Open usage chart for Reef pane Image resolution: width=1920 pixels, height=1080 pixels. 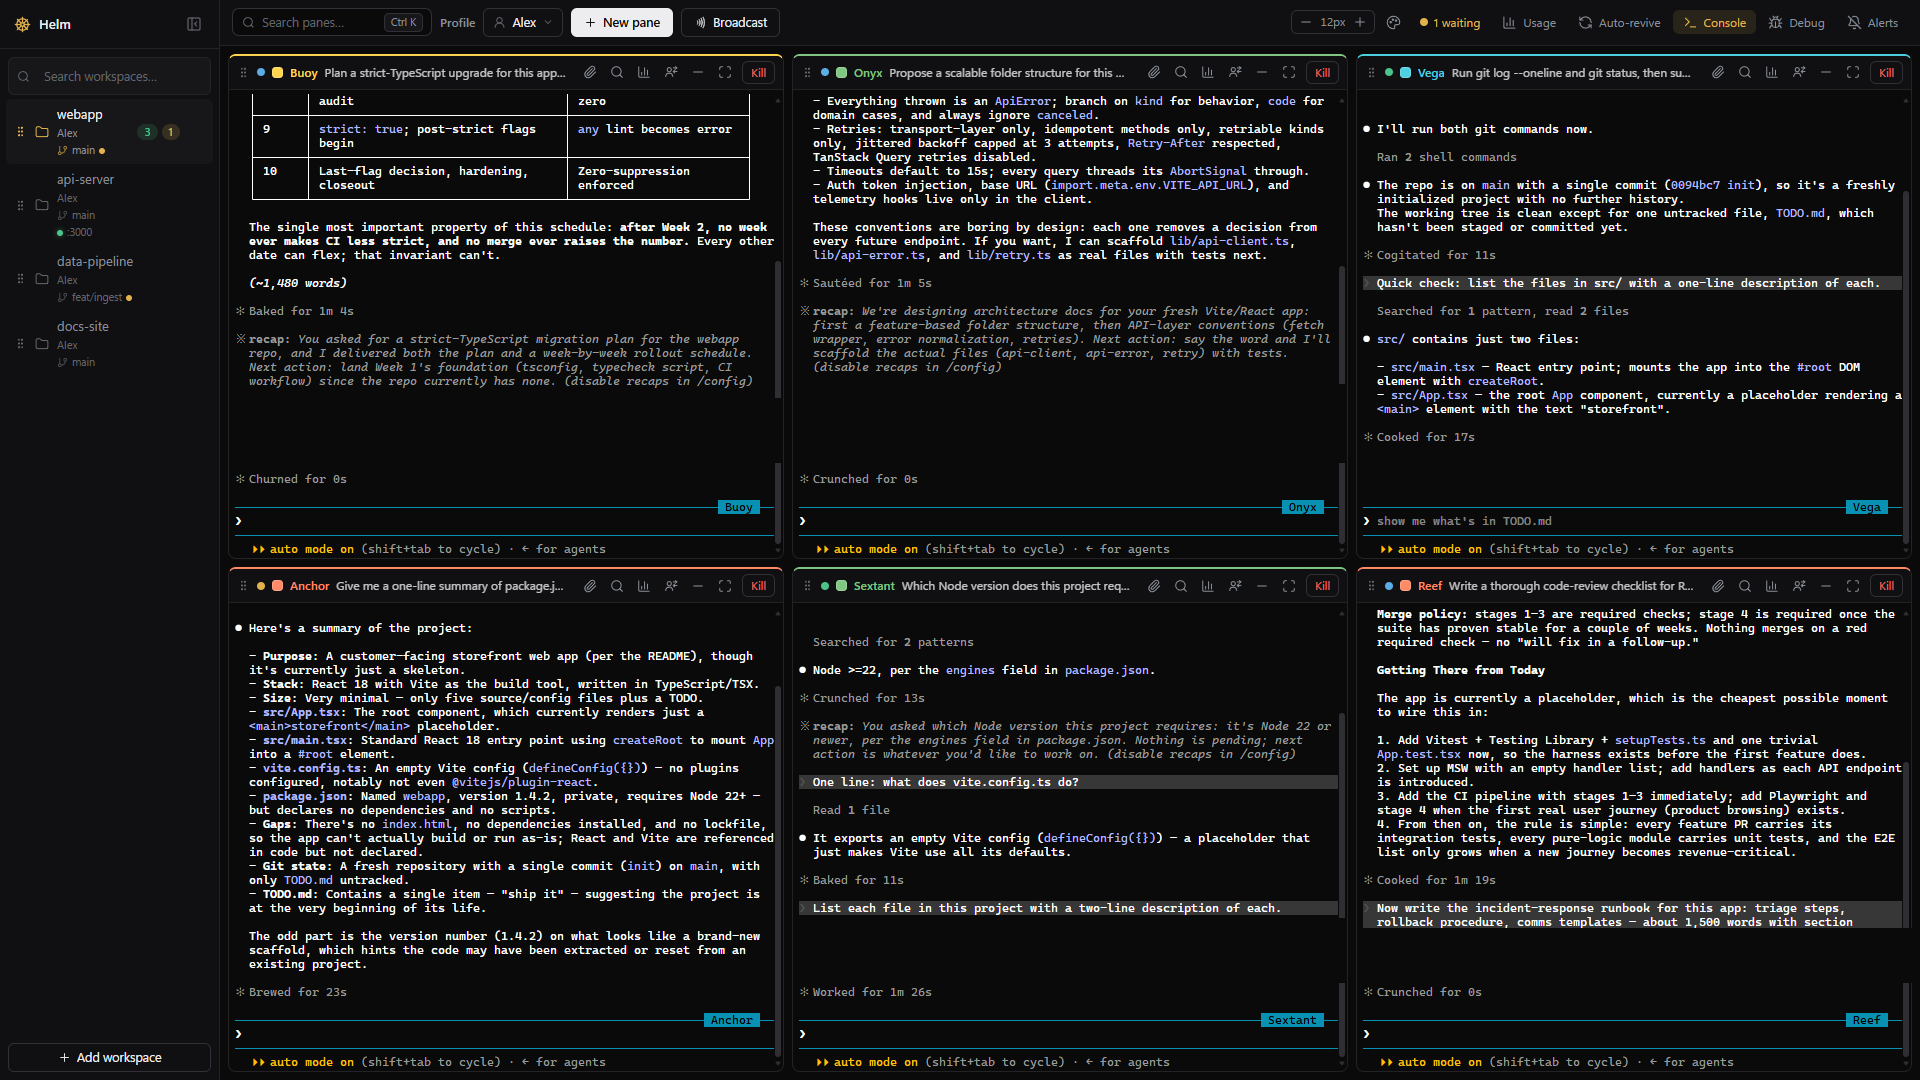pos(1772,586)
